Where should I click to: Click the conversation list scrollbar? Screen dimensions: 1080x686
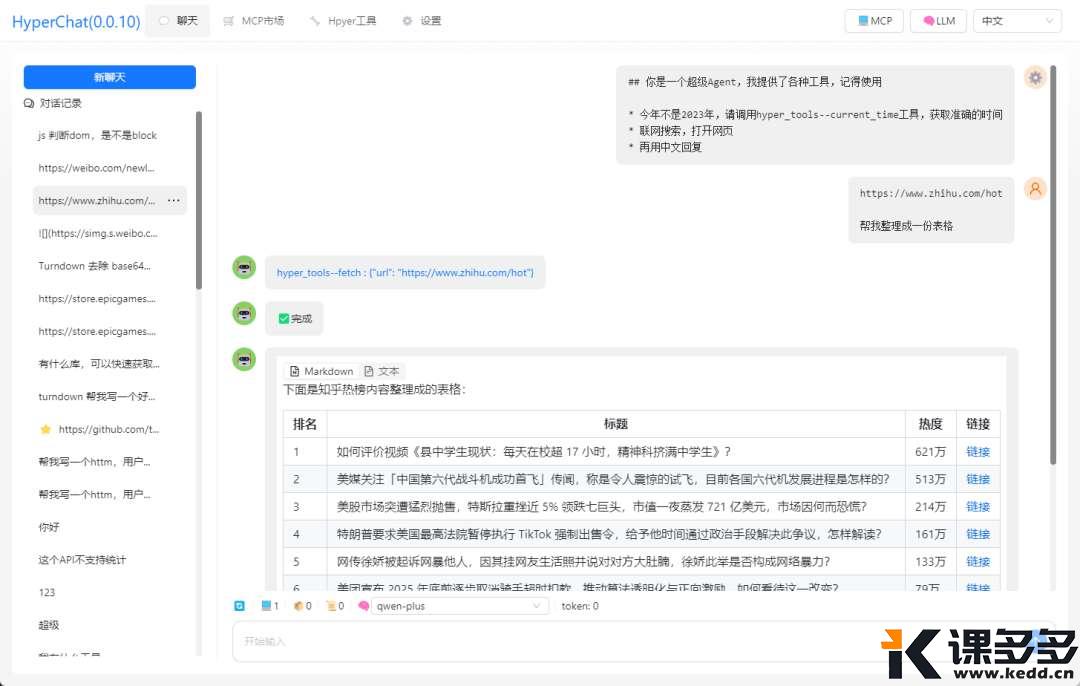coord(199,200)
